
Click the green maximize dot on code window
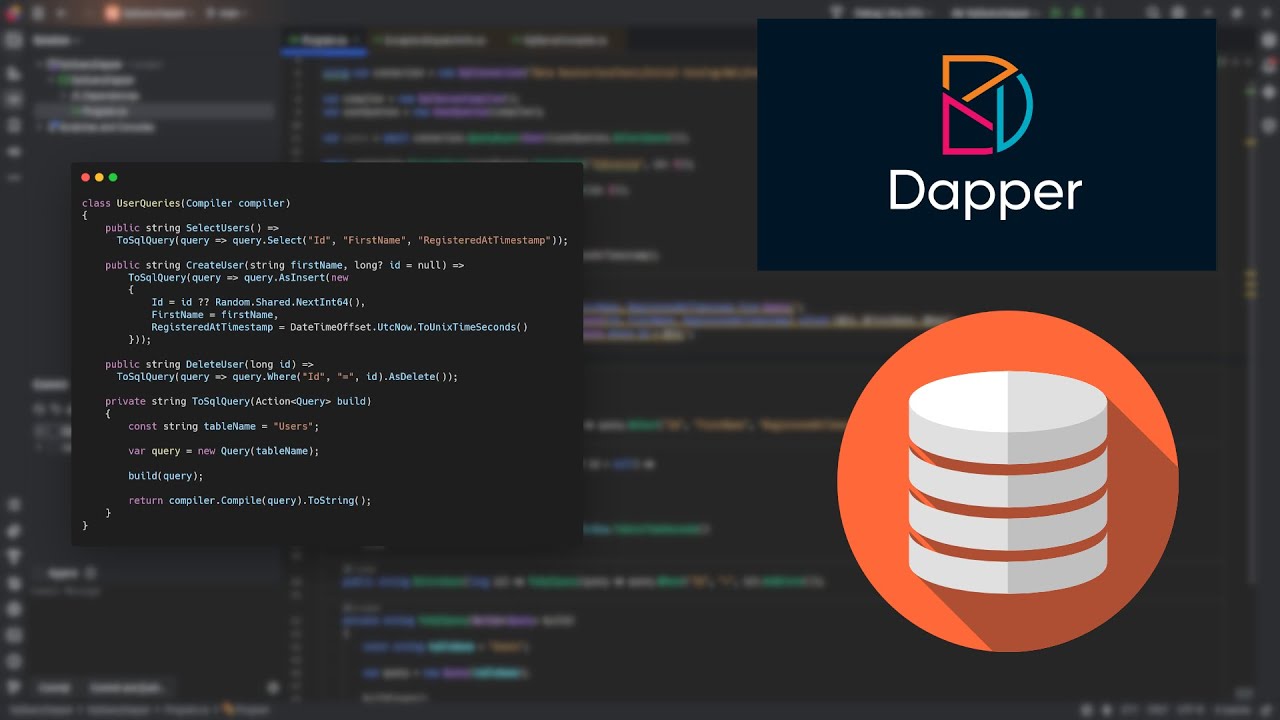tap(113, 177)
